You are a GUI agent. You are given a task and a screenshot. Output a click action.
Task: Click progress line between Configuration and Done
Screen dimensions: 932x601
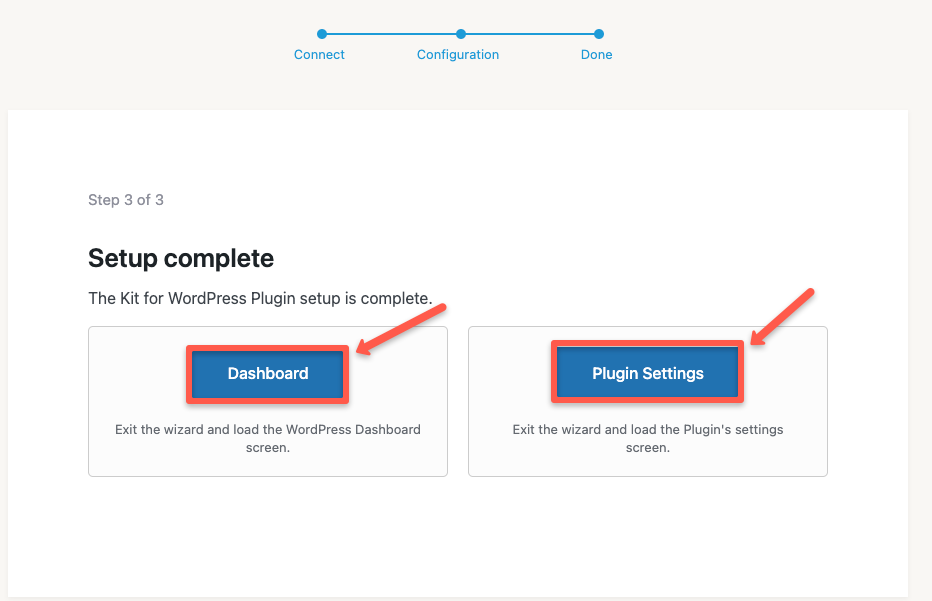click(529, 34)
